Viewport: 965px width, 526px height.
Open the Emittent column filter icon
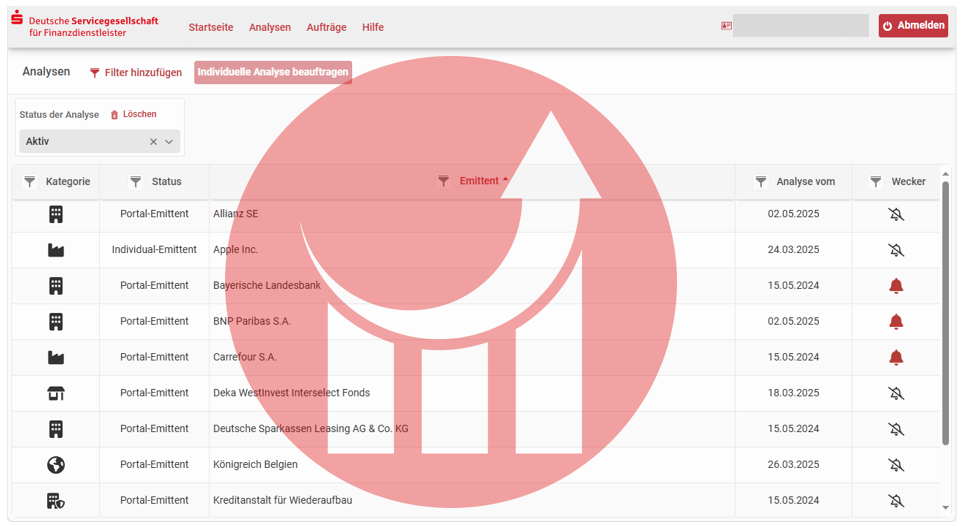443,181
